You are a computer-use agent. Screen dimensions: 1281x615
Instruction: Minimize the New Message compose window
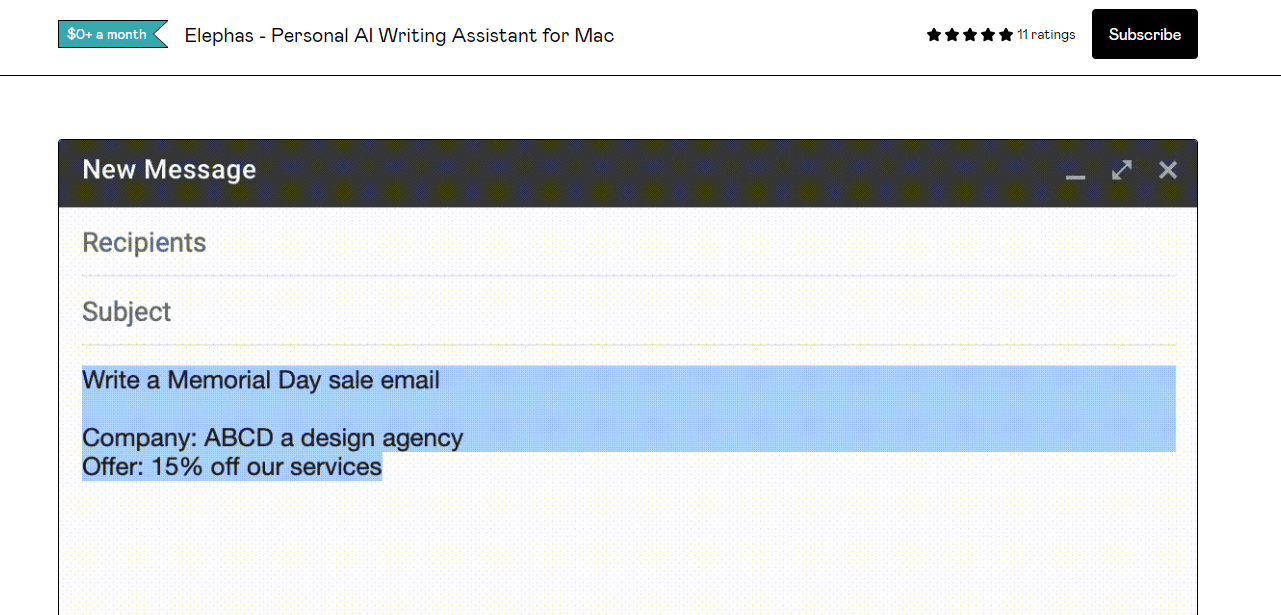point(1075,172)
